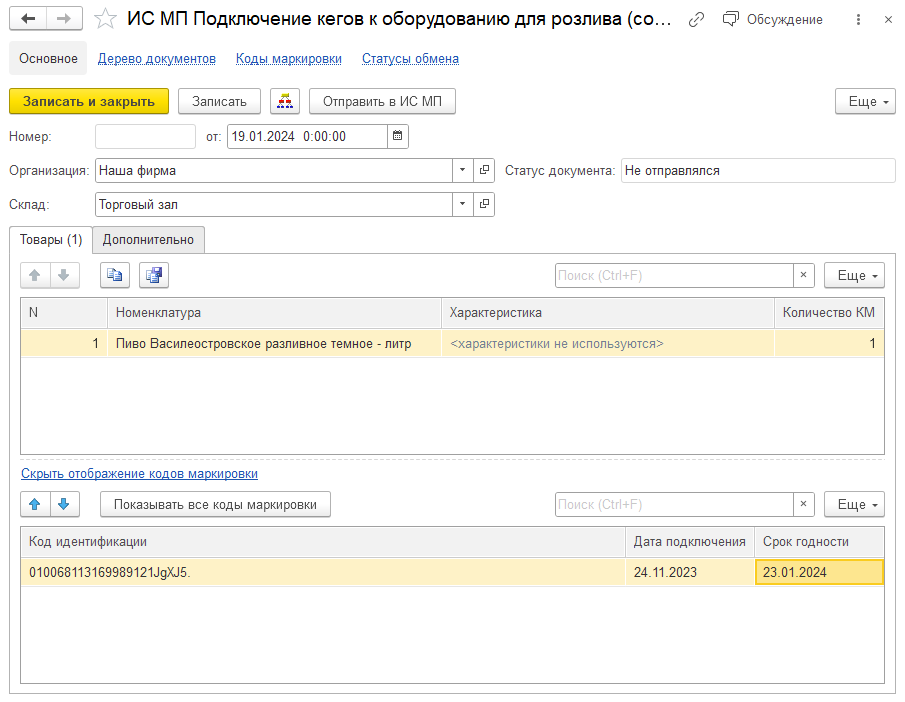The width and height of the screenshot is (905, 702).
Task: Click Скрыть отображение кодов маркировки link
Action: [139, 474]
